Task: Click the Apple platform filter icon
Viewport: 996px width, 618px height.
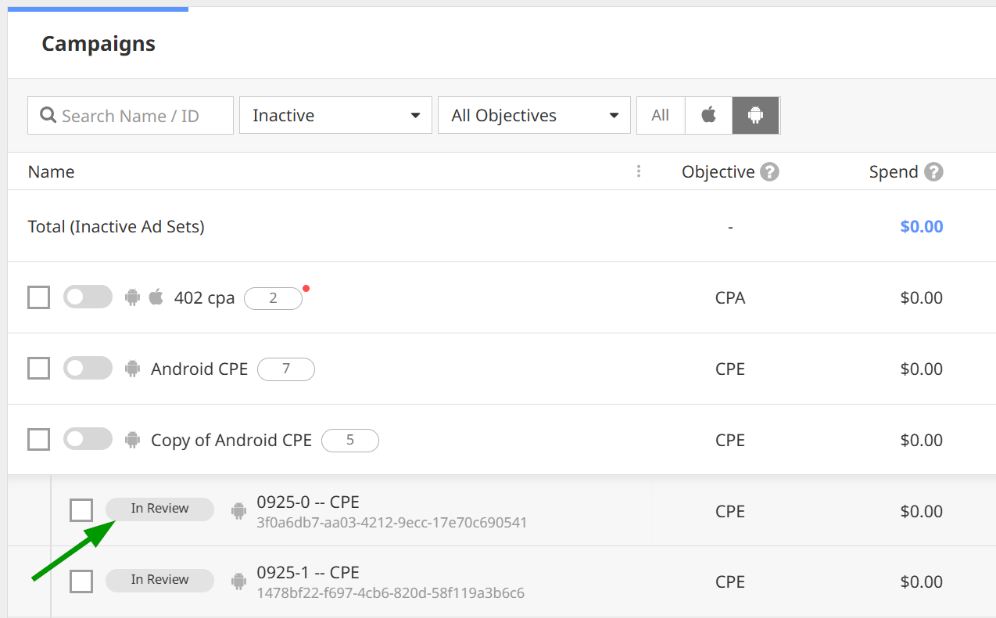Action: (x=708, y=115)
